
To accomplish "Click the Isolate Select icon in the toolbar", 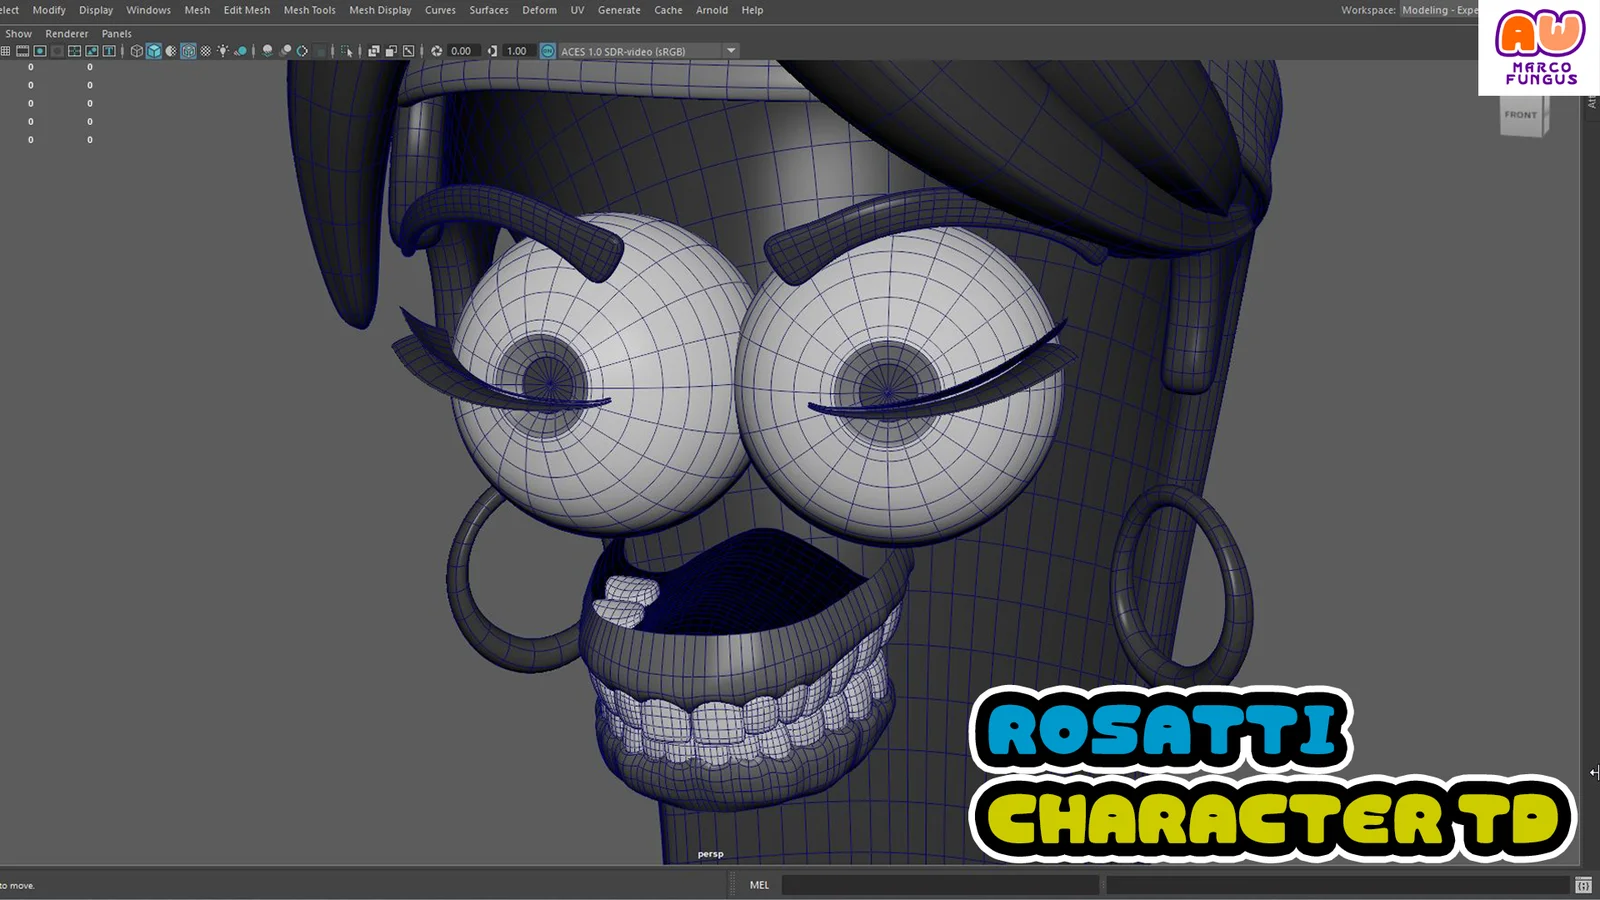I will (x=347, y=50).
